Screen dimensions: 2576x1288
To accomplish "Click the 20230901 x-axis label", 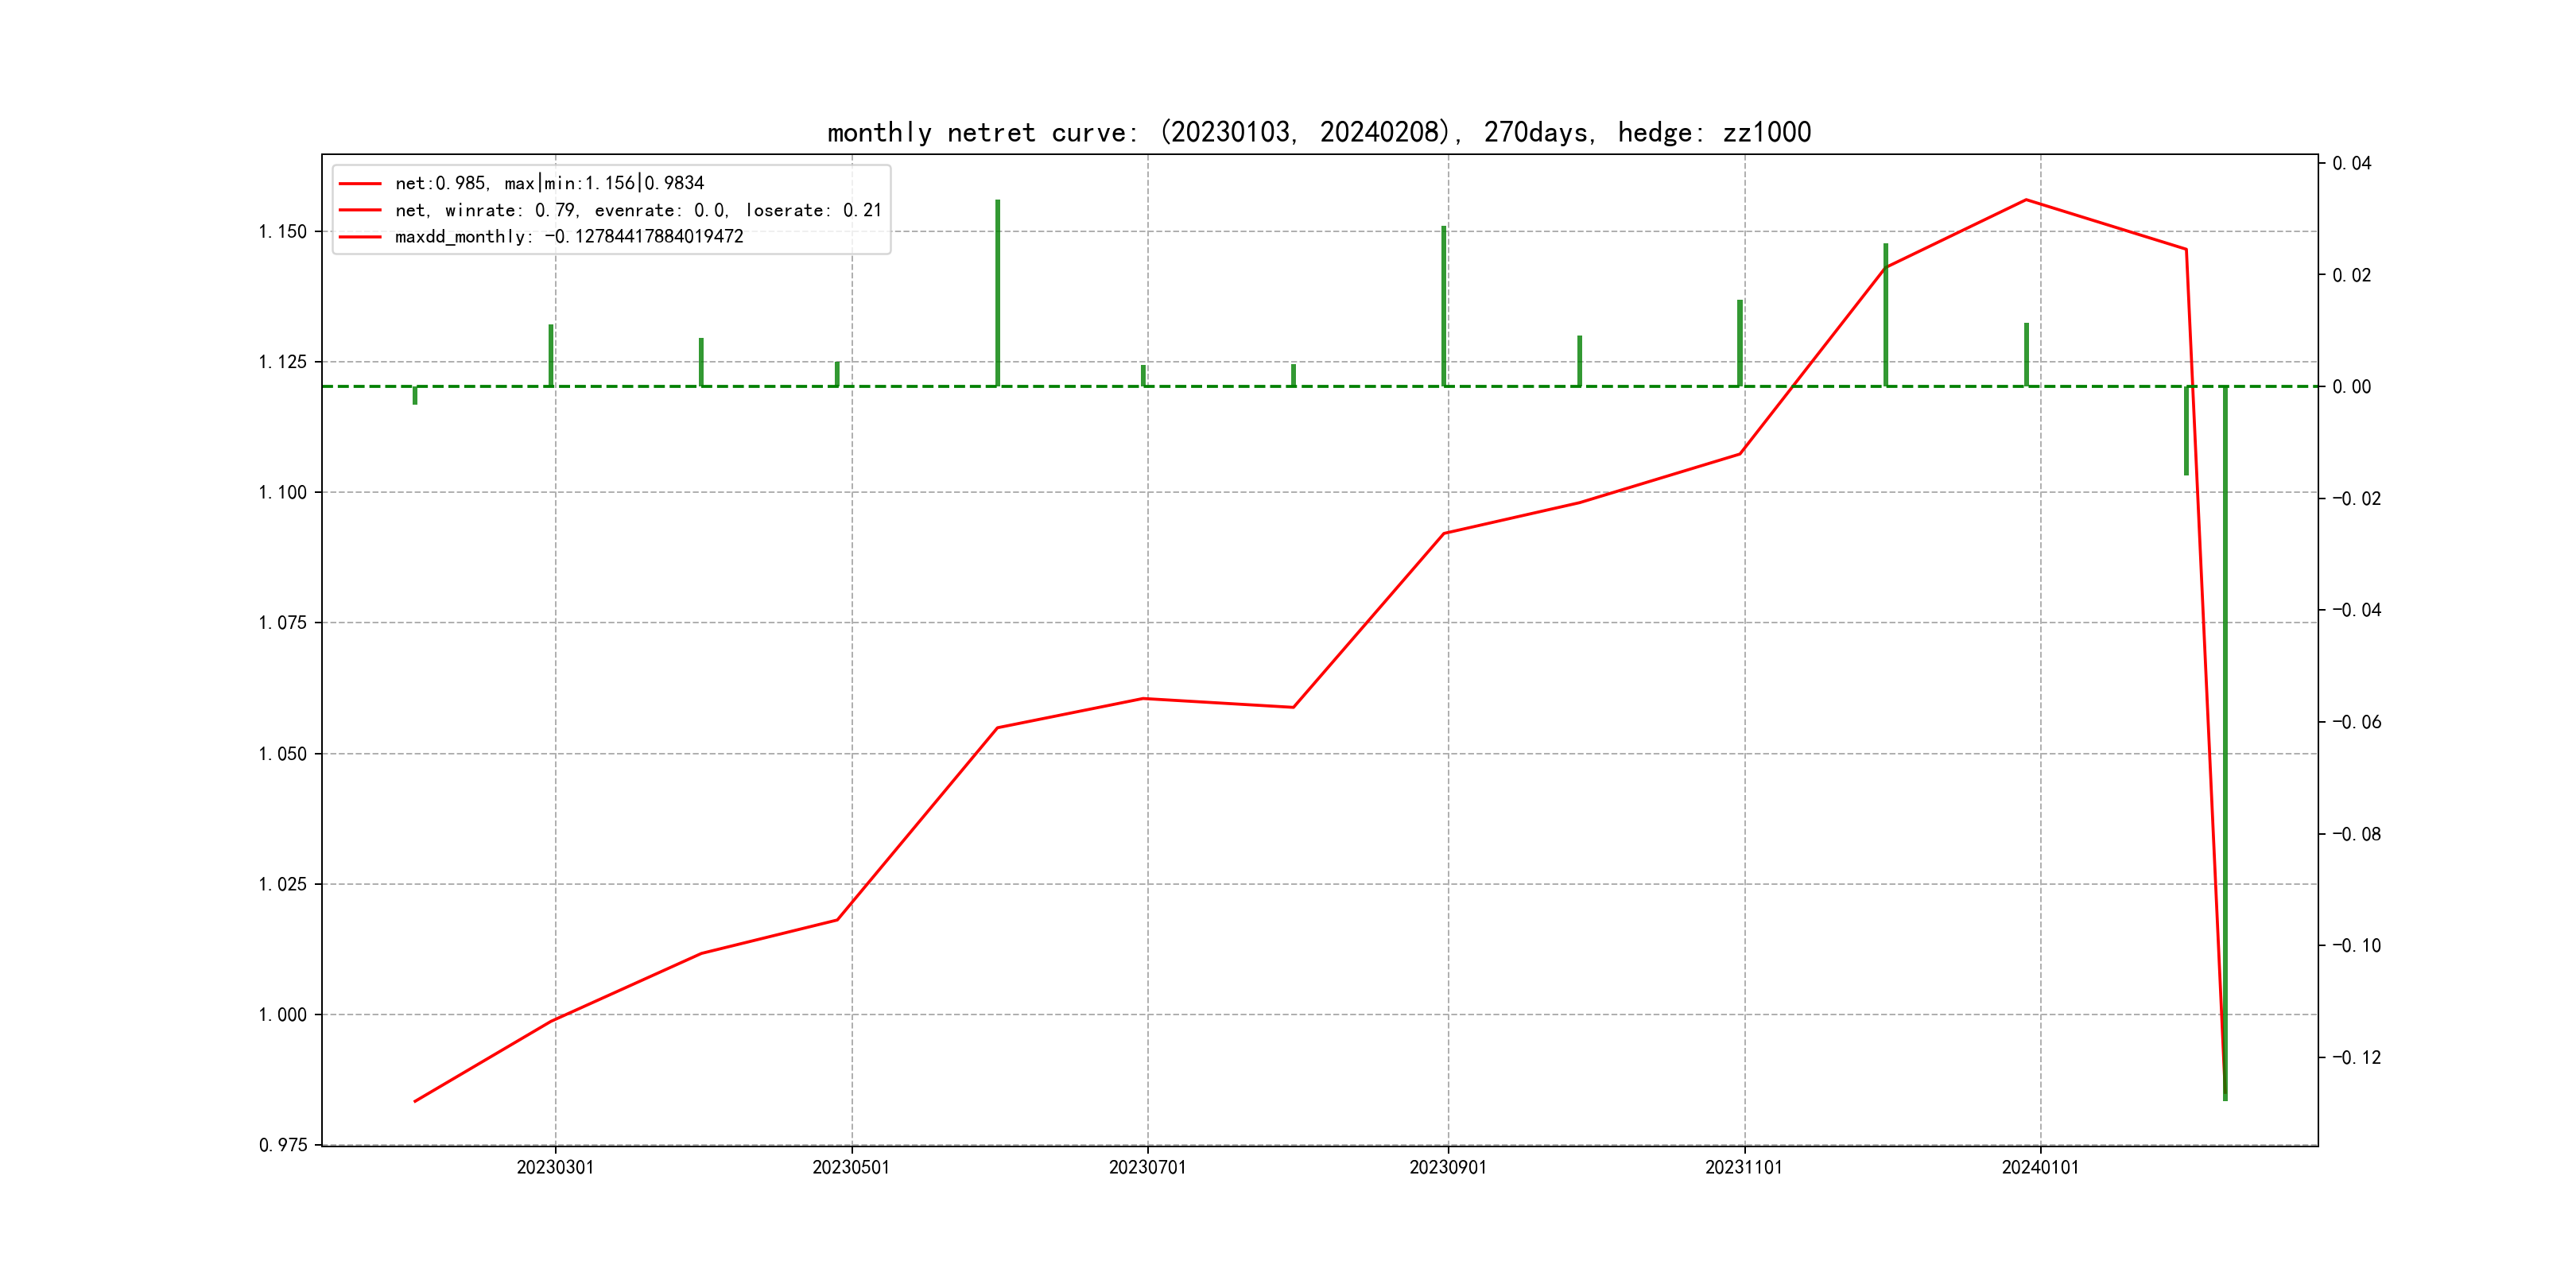I will 1447,1168.
